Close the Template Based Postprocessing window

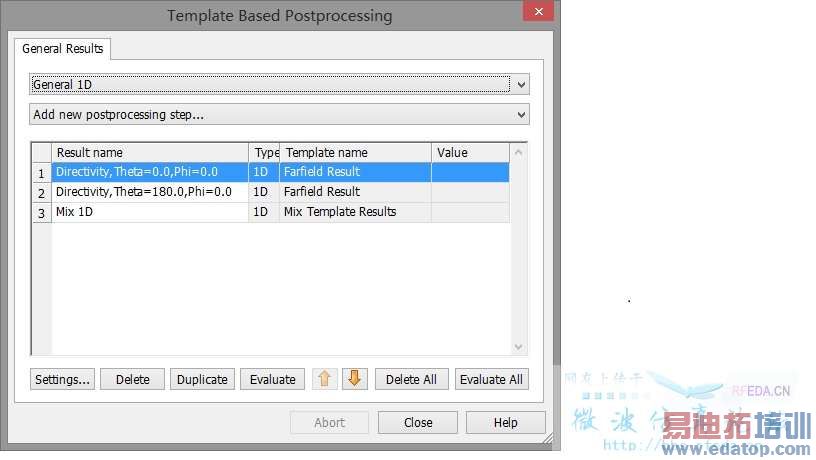point(539,13)
